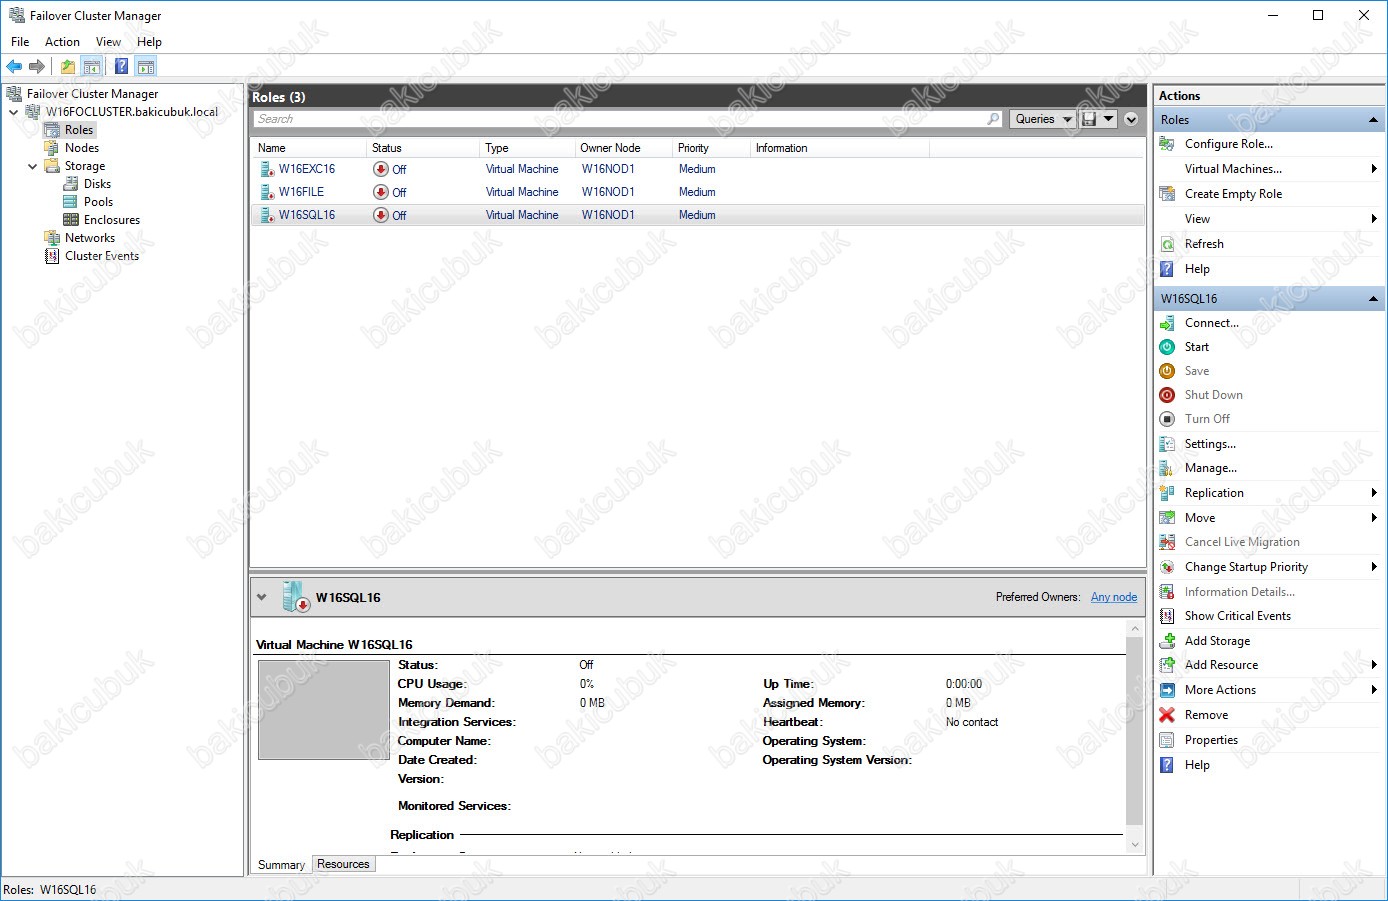Sort by the Status column header
Screen dimensions: 1388x901
point(423,148)
